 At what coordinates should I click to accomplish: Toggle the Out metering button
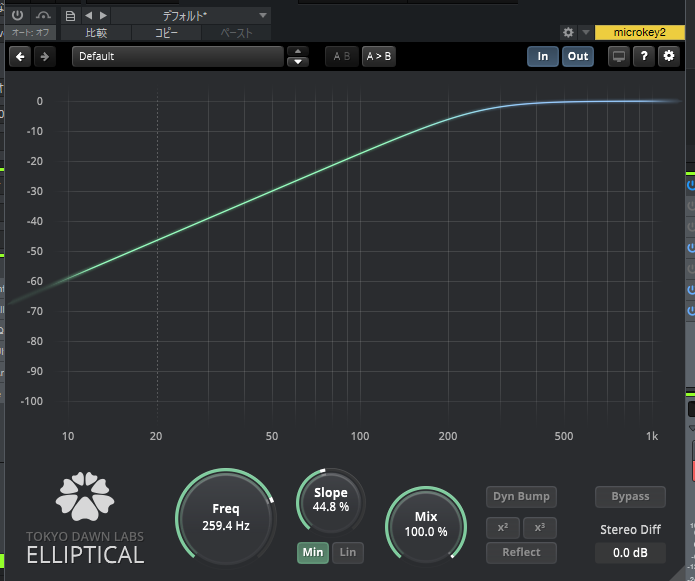pyautogui.click(x=578, y=57)
